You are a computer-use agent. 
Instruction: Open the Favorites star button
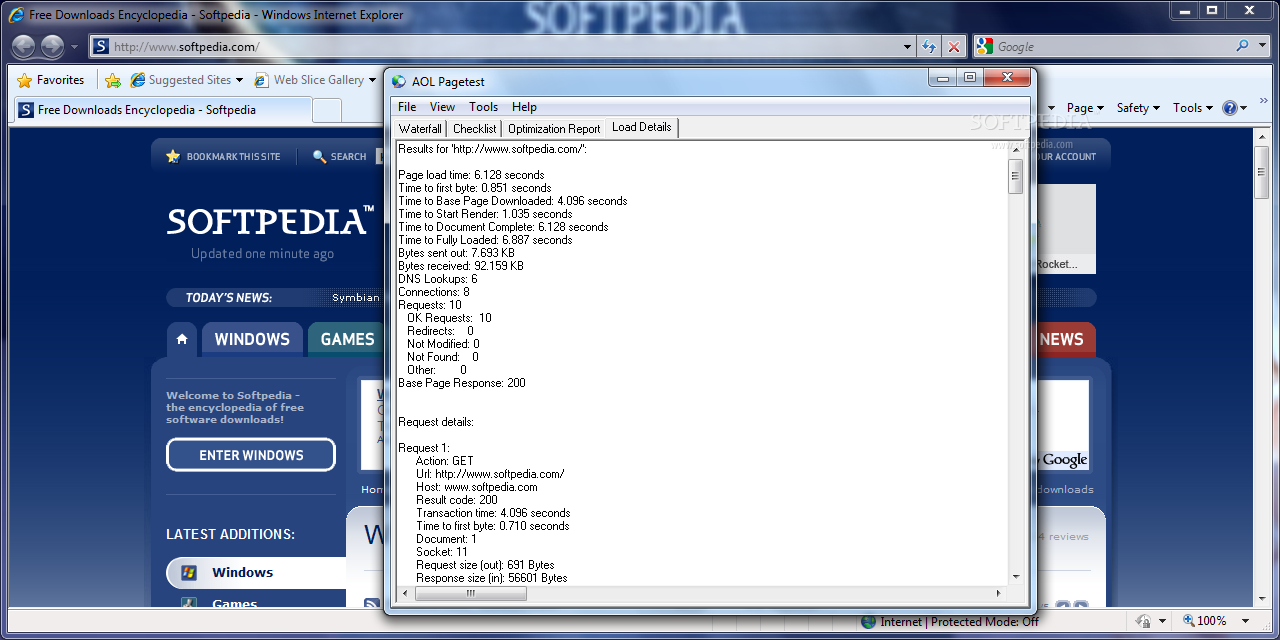[x=51, y=80]
